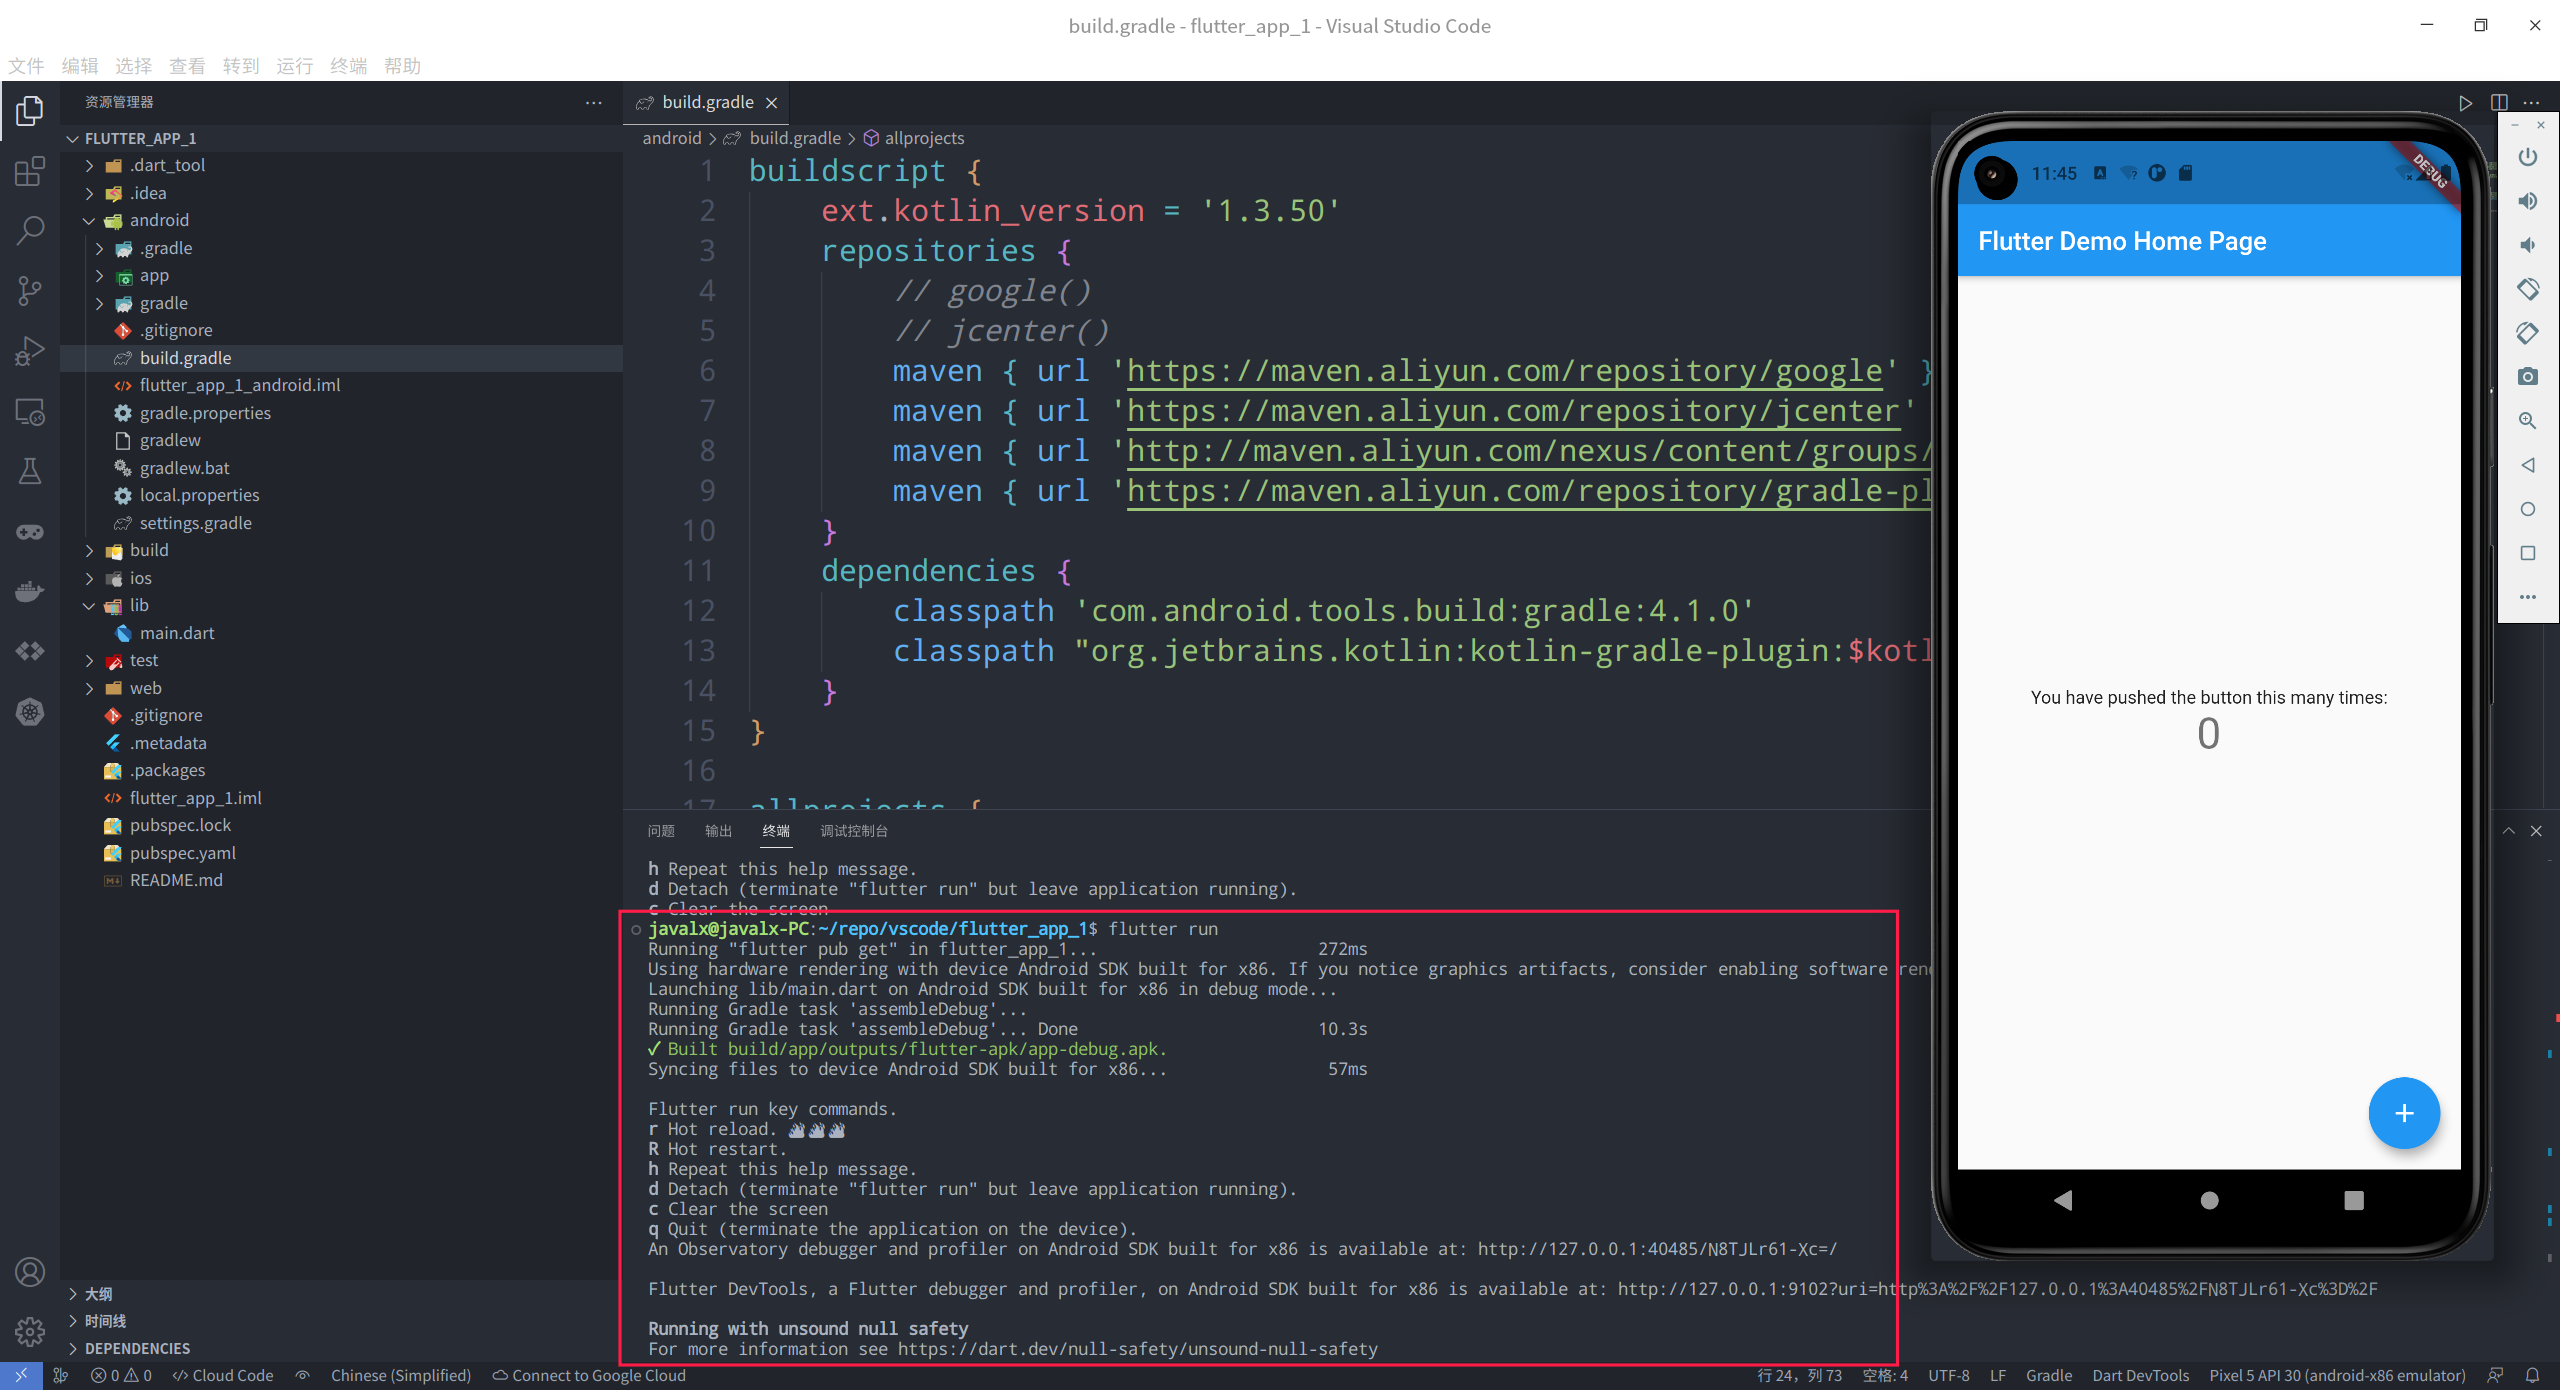2560x1390 pixels.
Task: Maximize the terminal panel with the caret
Action: [x=2508, y=831]
